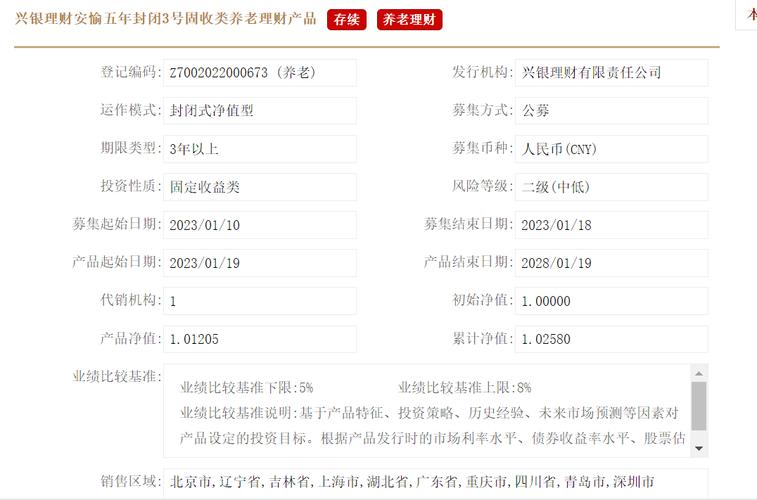Viewport: 757px width, 500px height.
Task: Click the 初始净值 field 1.00000
Action: coord(611,301)
